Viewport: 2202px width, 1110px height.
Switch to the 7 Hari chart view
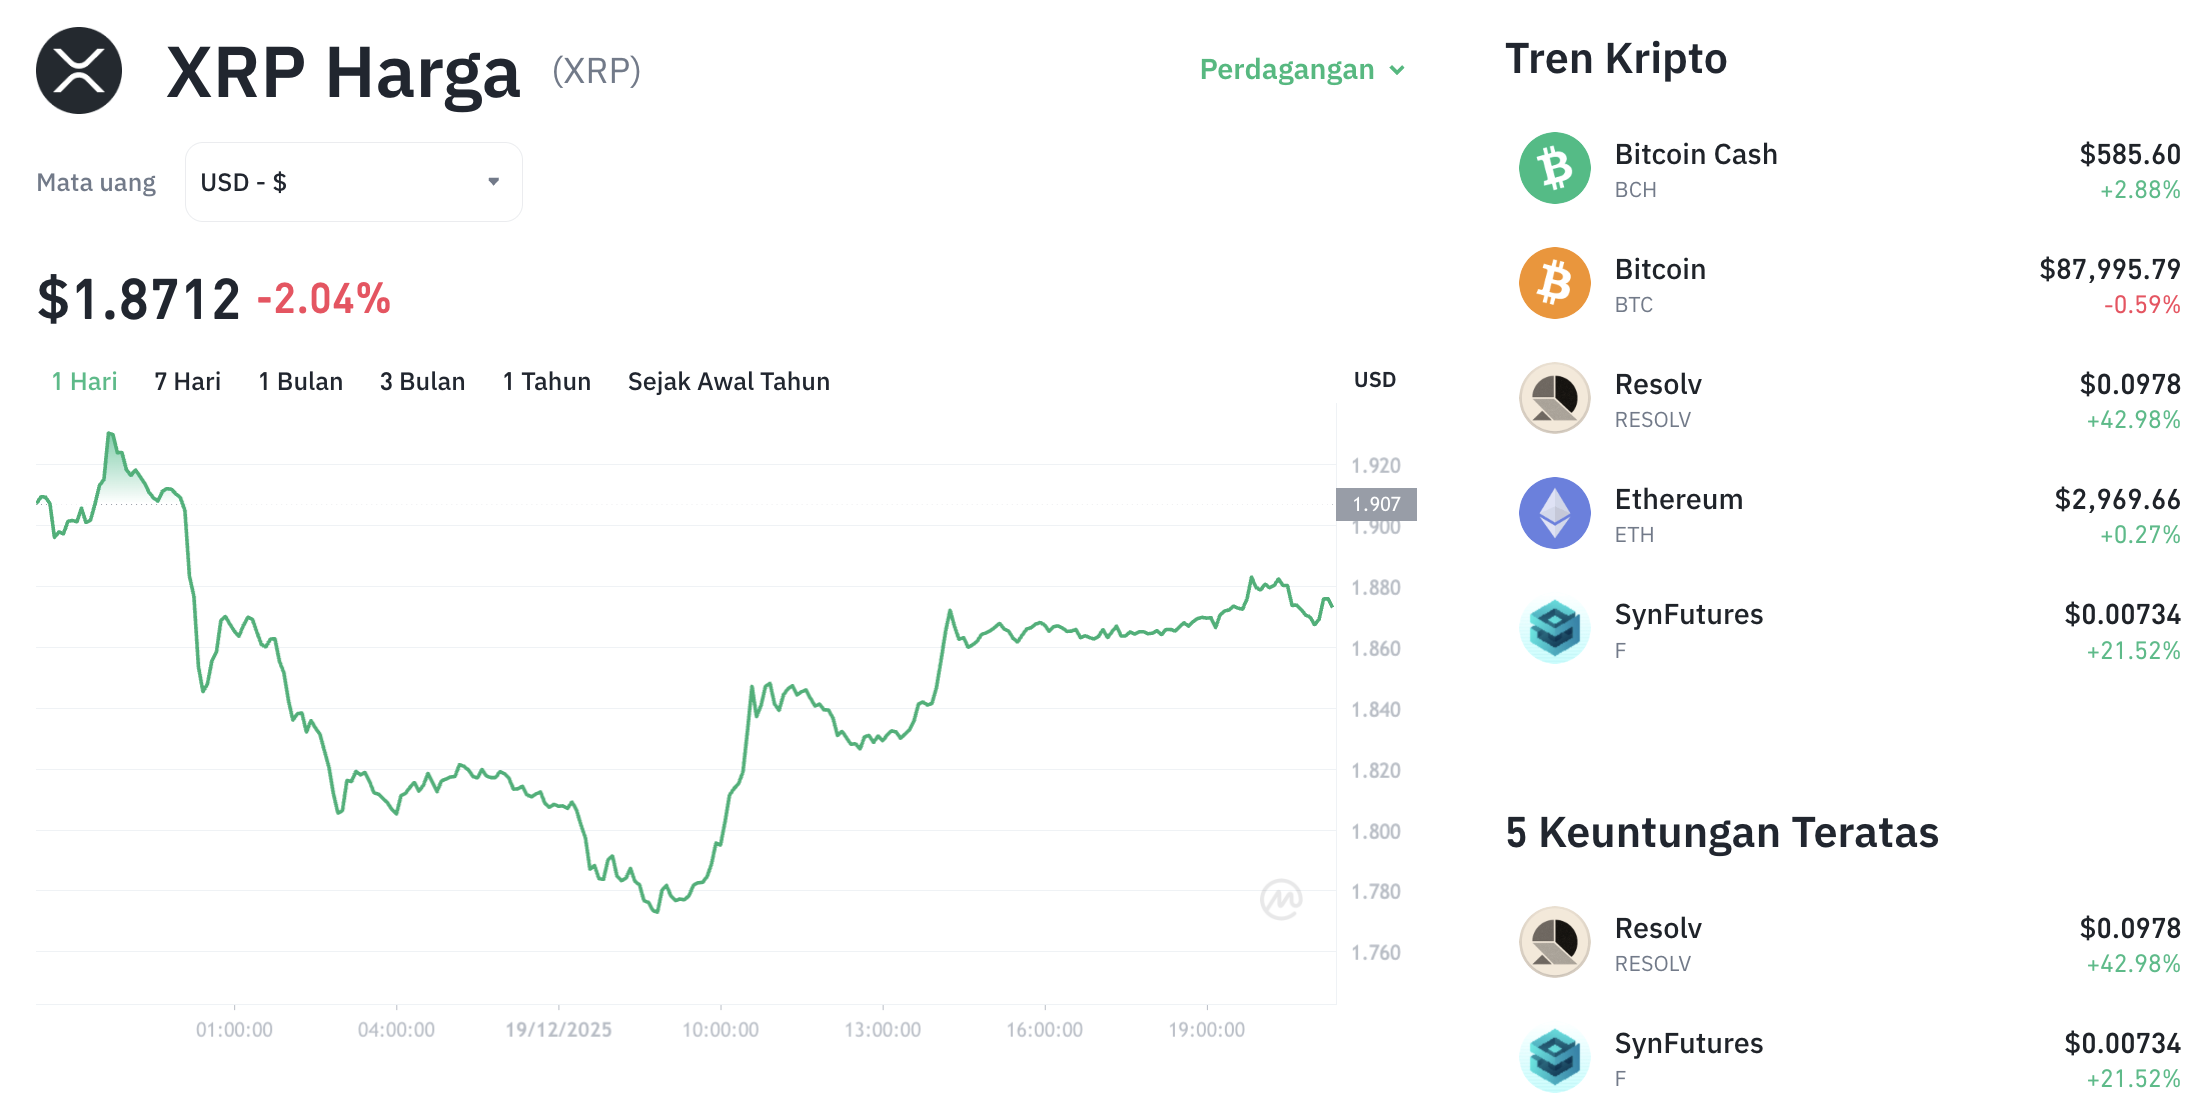tap(186, 381)
